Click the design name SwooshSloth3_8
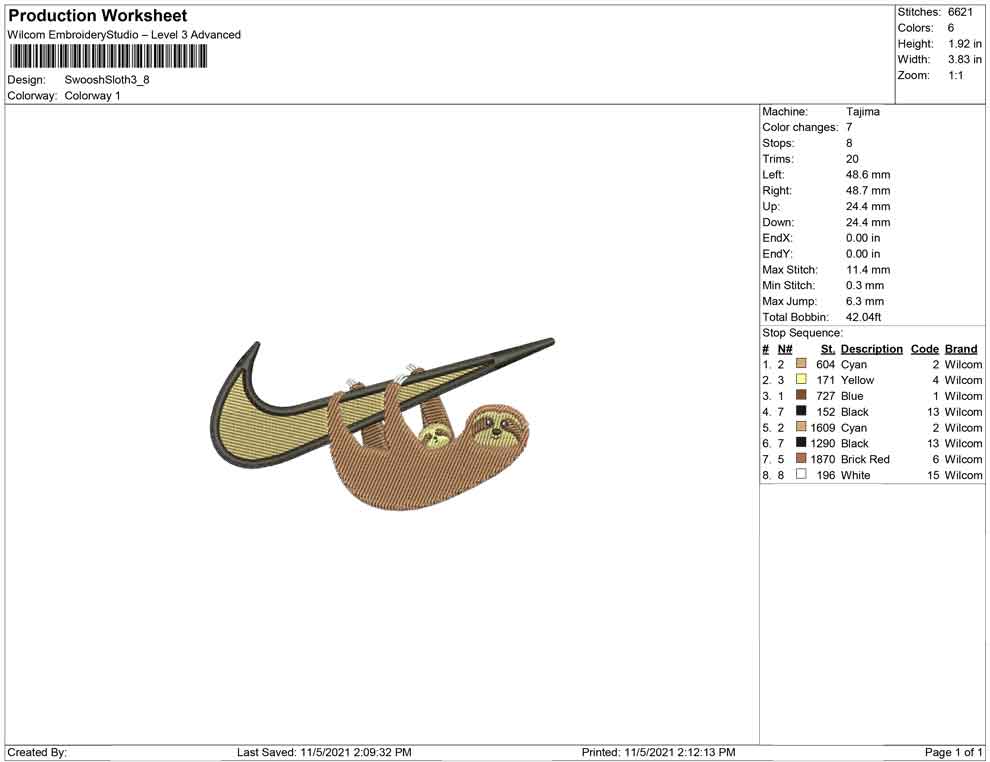990x762 pixels. (x=107, y=80)
